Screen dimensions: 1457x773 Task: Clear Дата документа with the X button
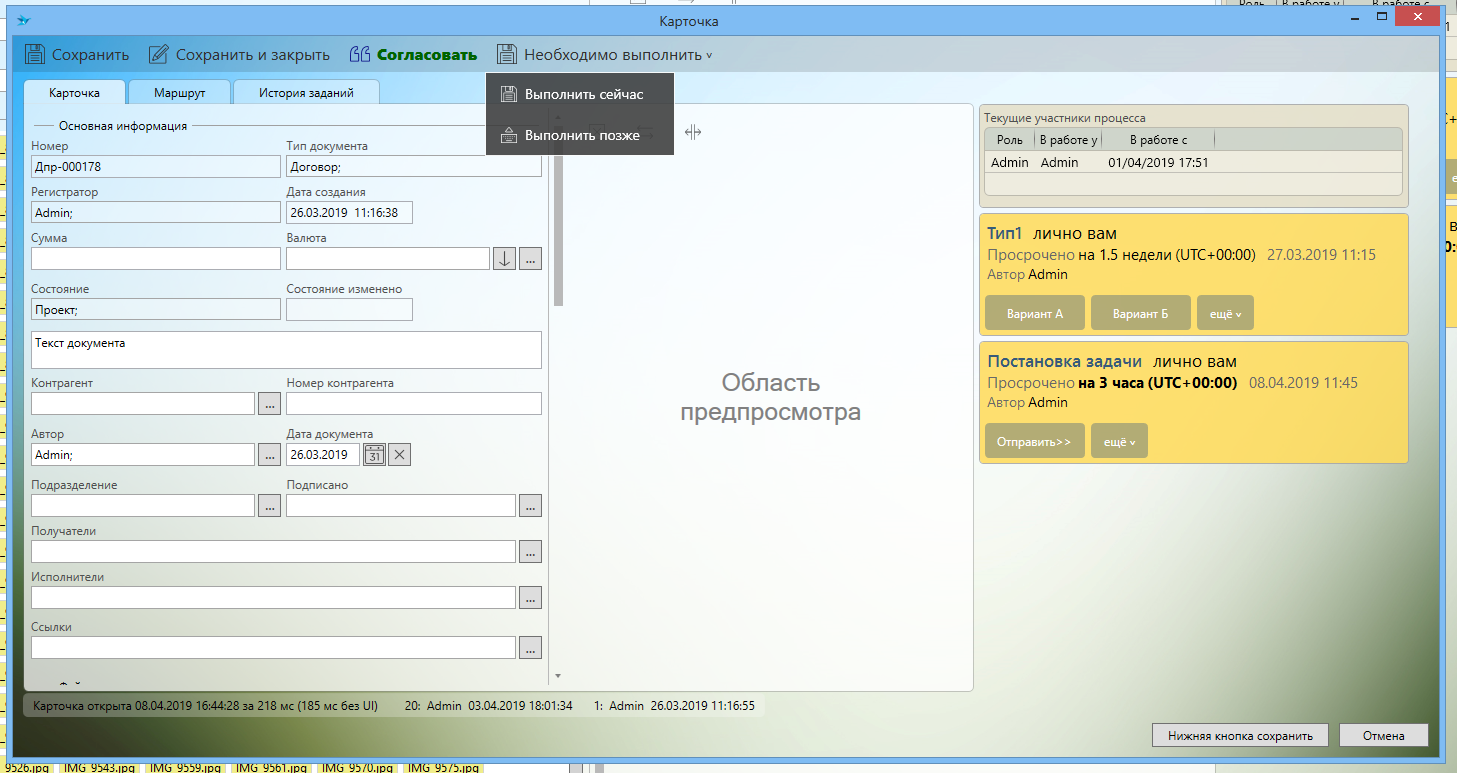click(x=399, y=455)
